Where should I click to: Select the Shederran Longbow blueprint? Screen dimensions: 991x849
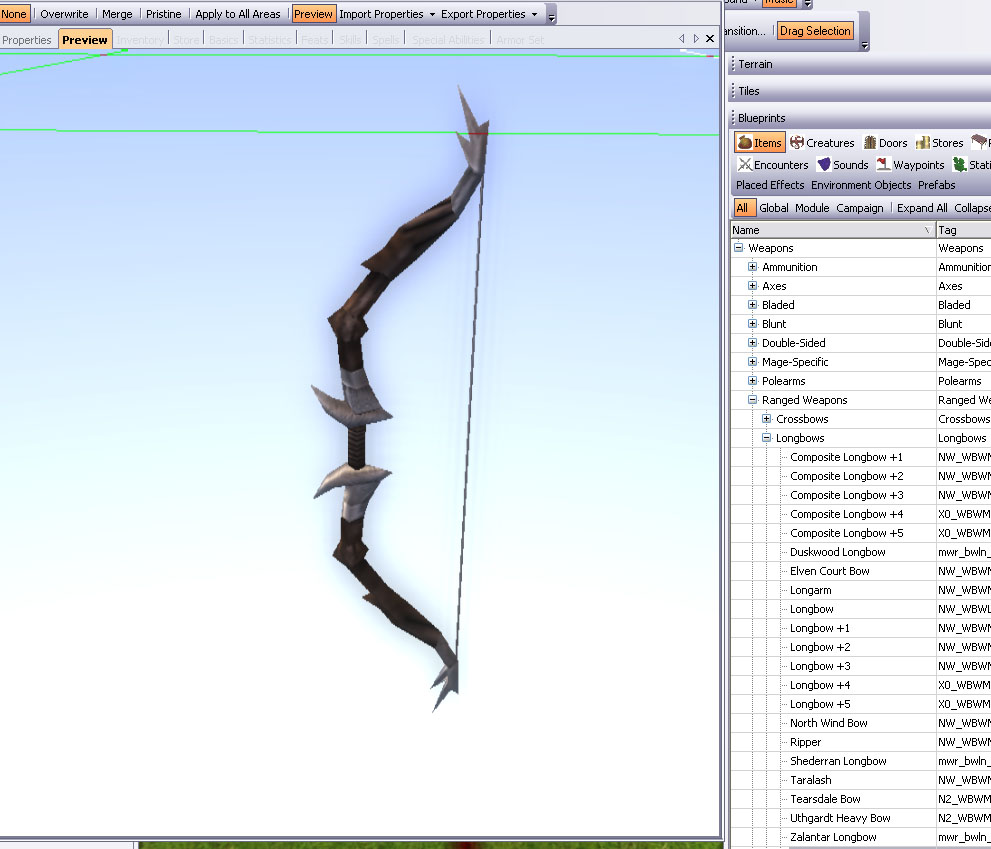(x=838, y=760)
